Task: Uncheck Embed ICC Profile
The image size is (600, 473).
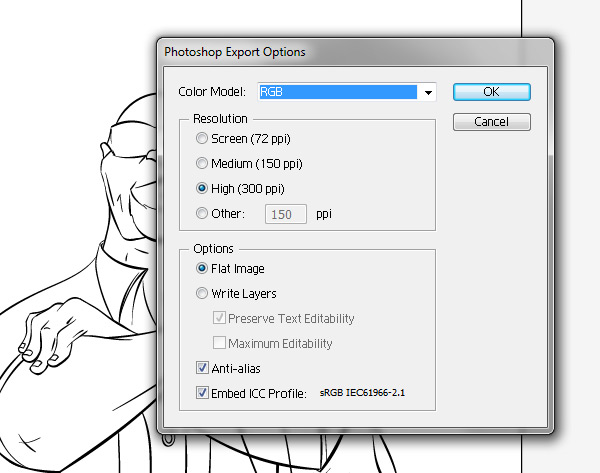Action: (x=203, y=394)
